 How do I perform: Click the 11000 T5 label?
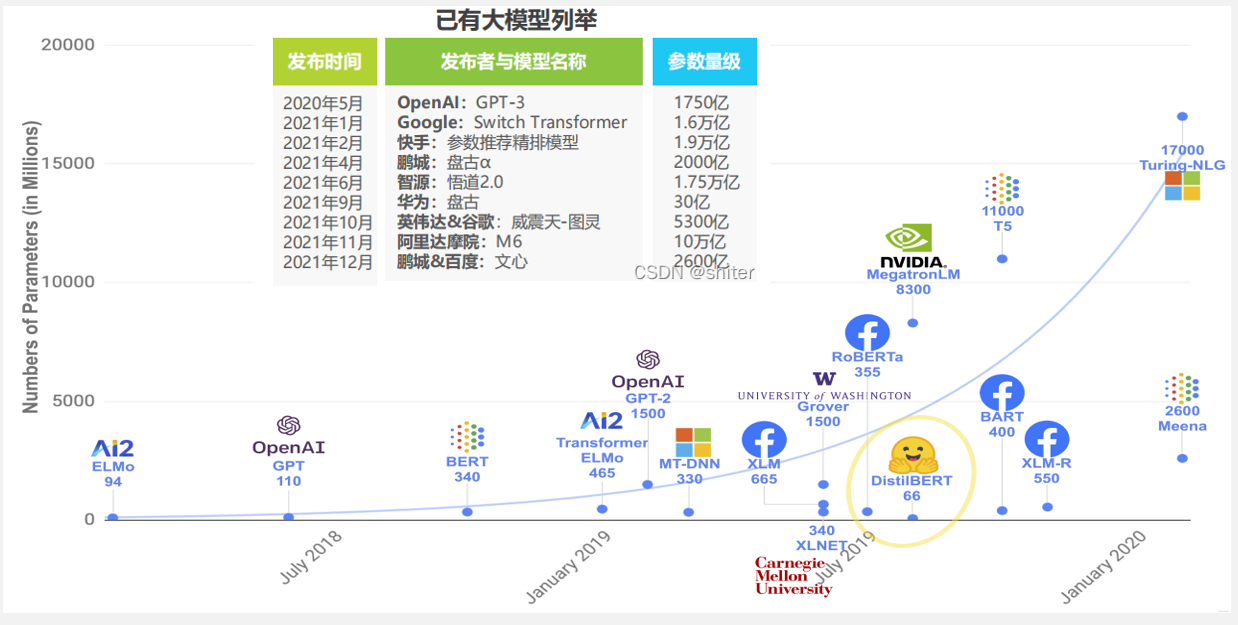pyautogui.click(x=1002, y=219)
